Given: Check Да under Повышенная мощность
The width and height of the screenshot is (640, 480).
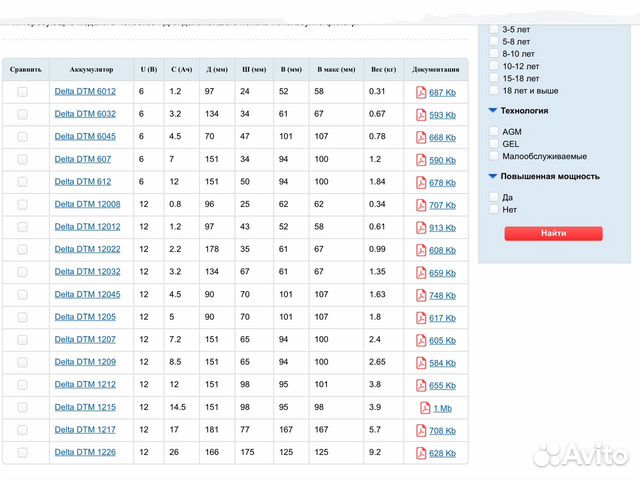Looking at the screenshot, I should (494, 197).
